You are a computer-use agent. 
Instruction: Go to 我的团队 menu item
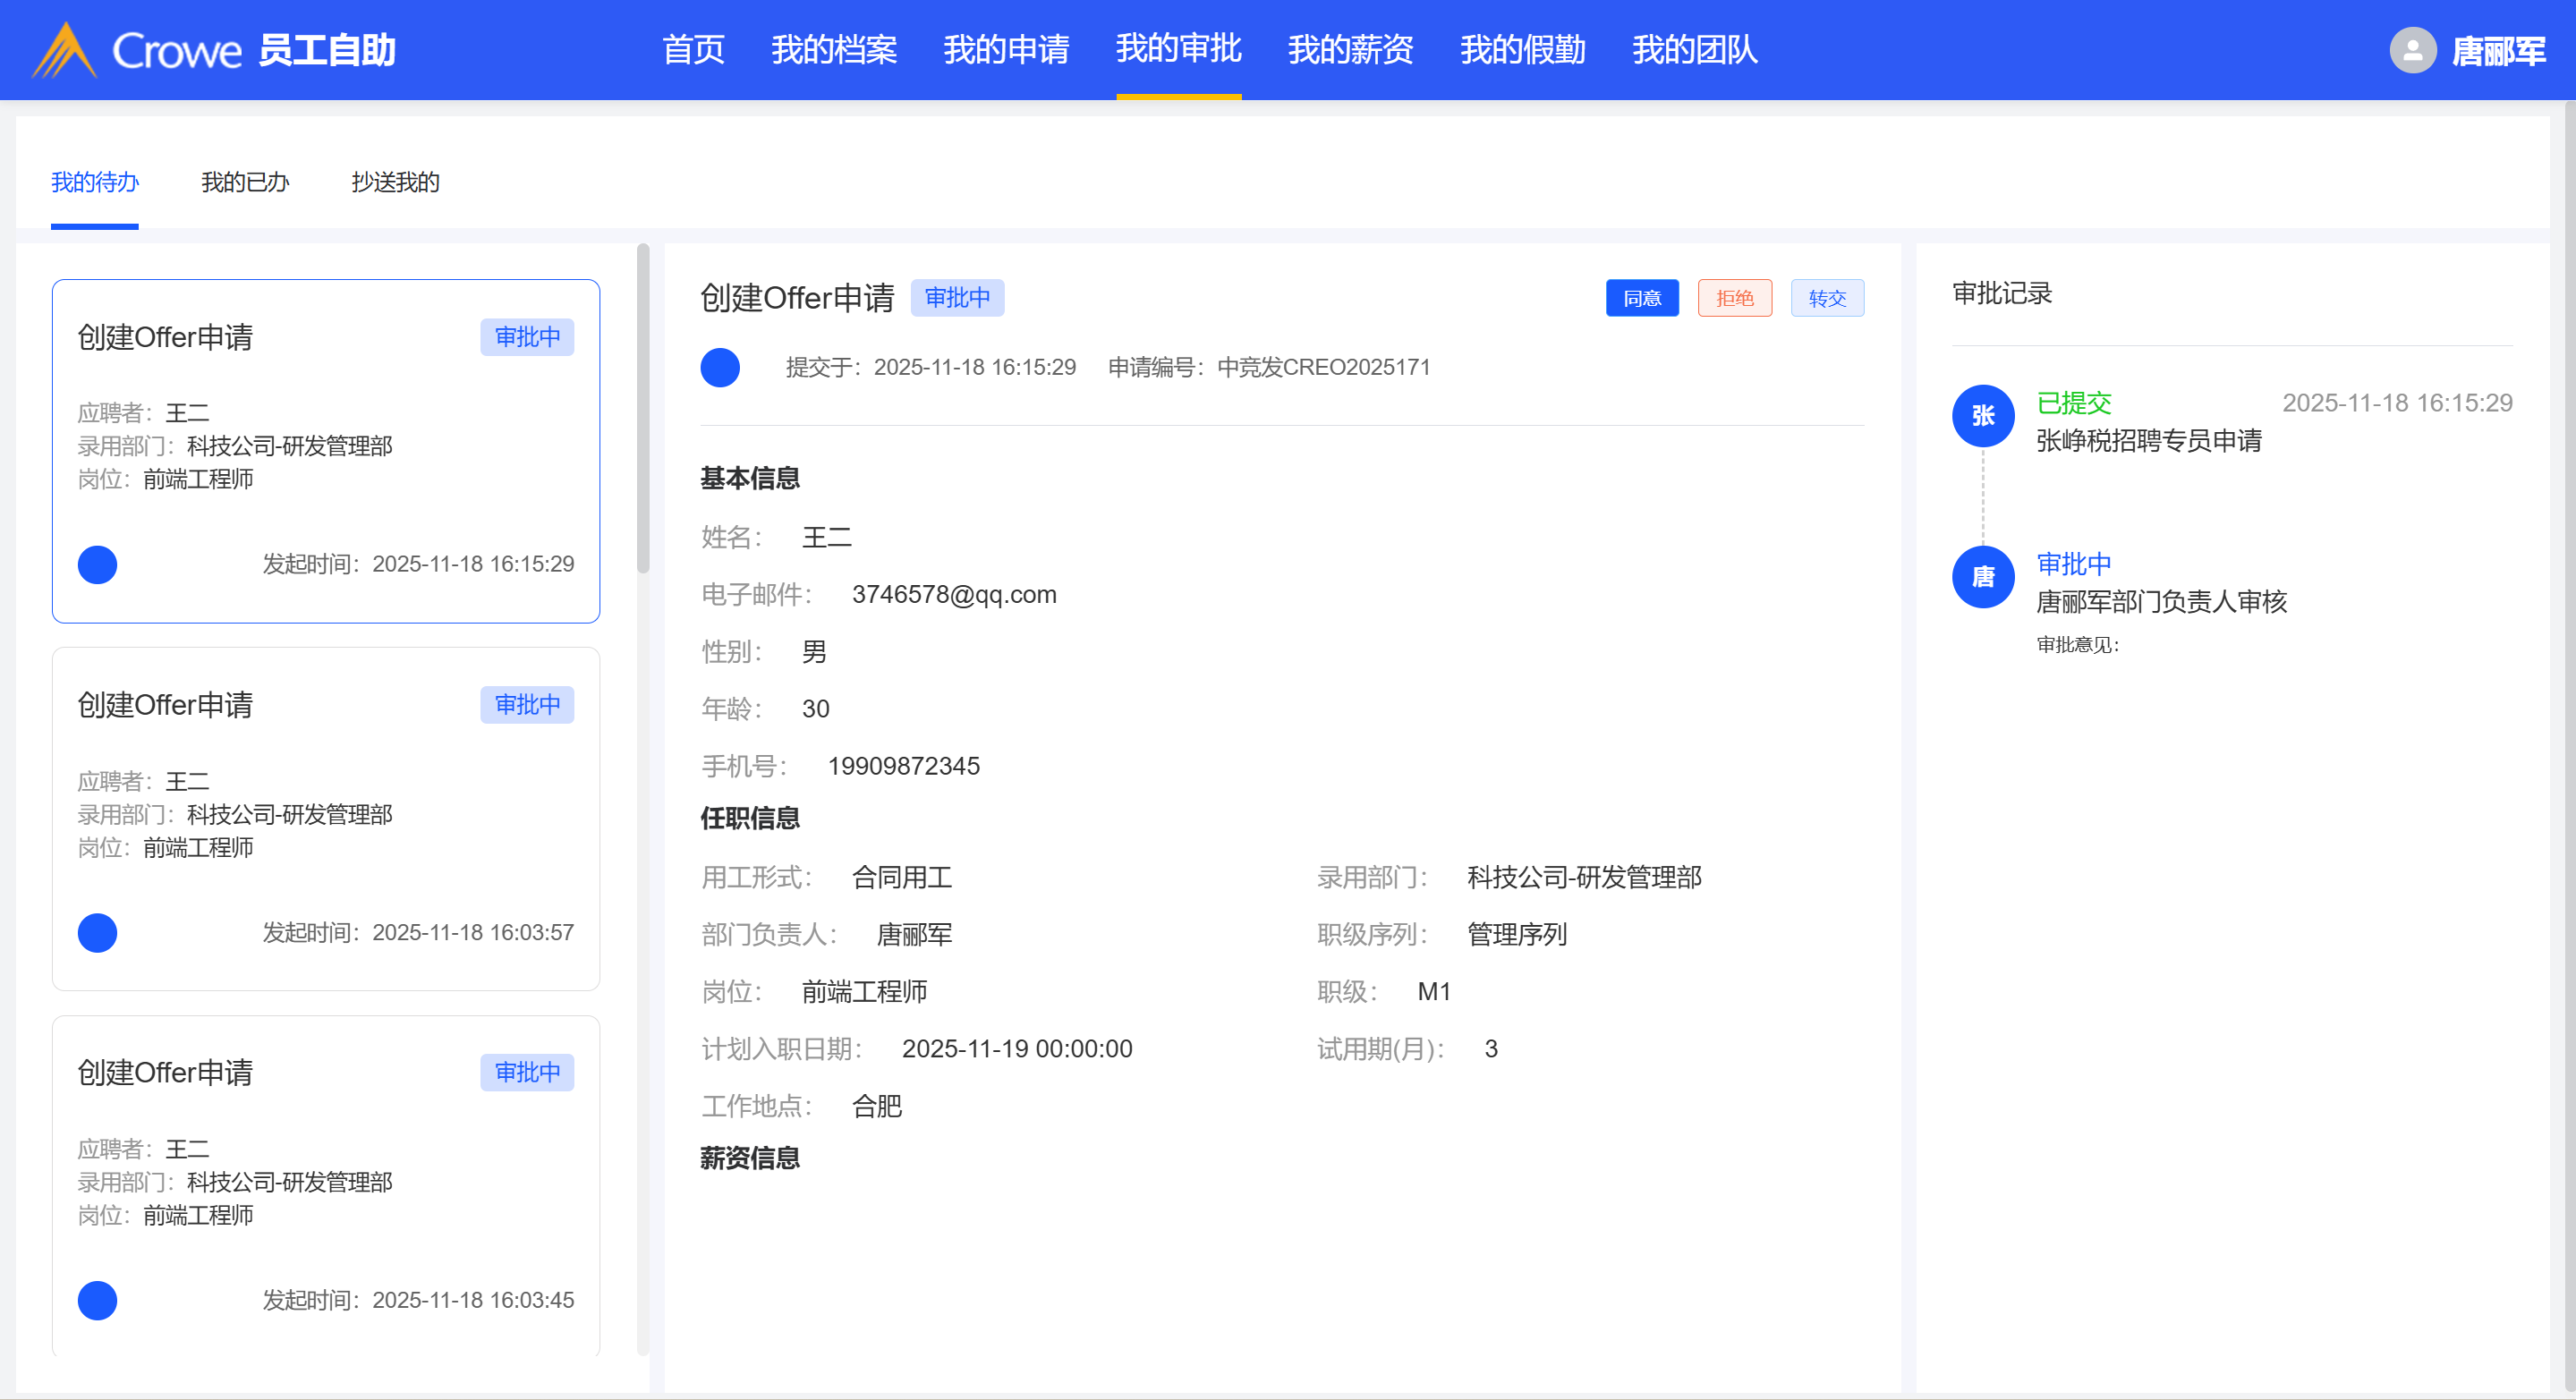click(1694, 50)
